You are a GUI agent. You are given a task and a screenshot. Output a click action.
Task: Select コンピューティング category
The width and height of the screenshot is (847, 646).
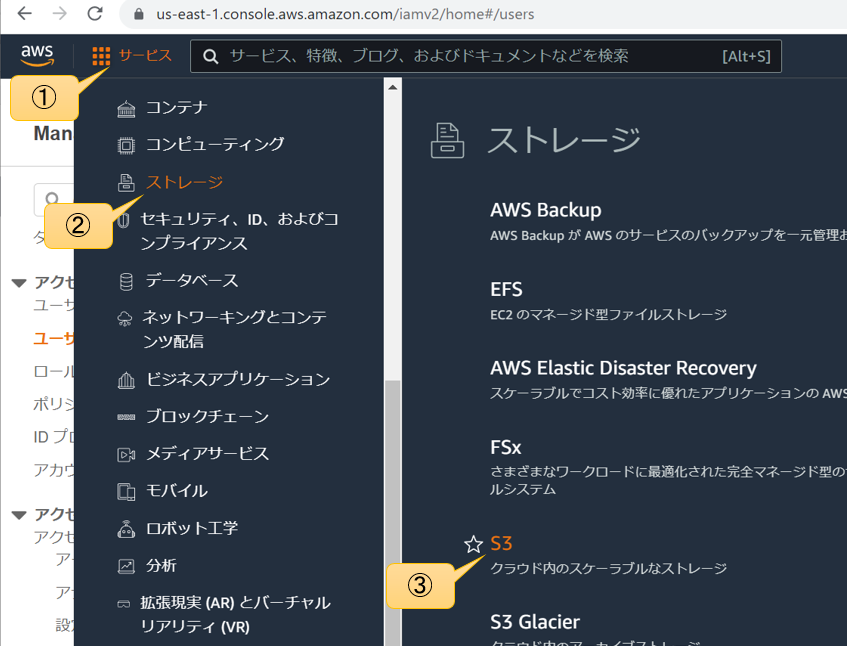(215, 144)
